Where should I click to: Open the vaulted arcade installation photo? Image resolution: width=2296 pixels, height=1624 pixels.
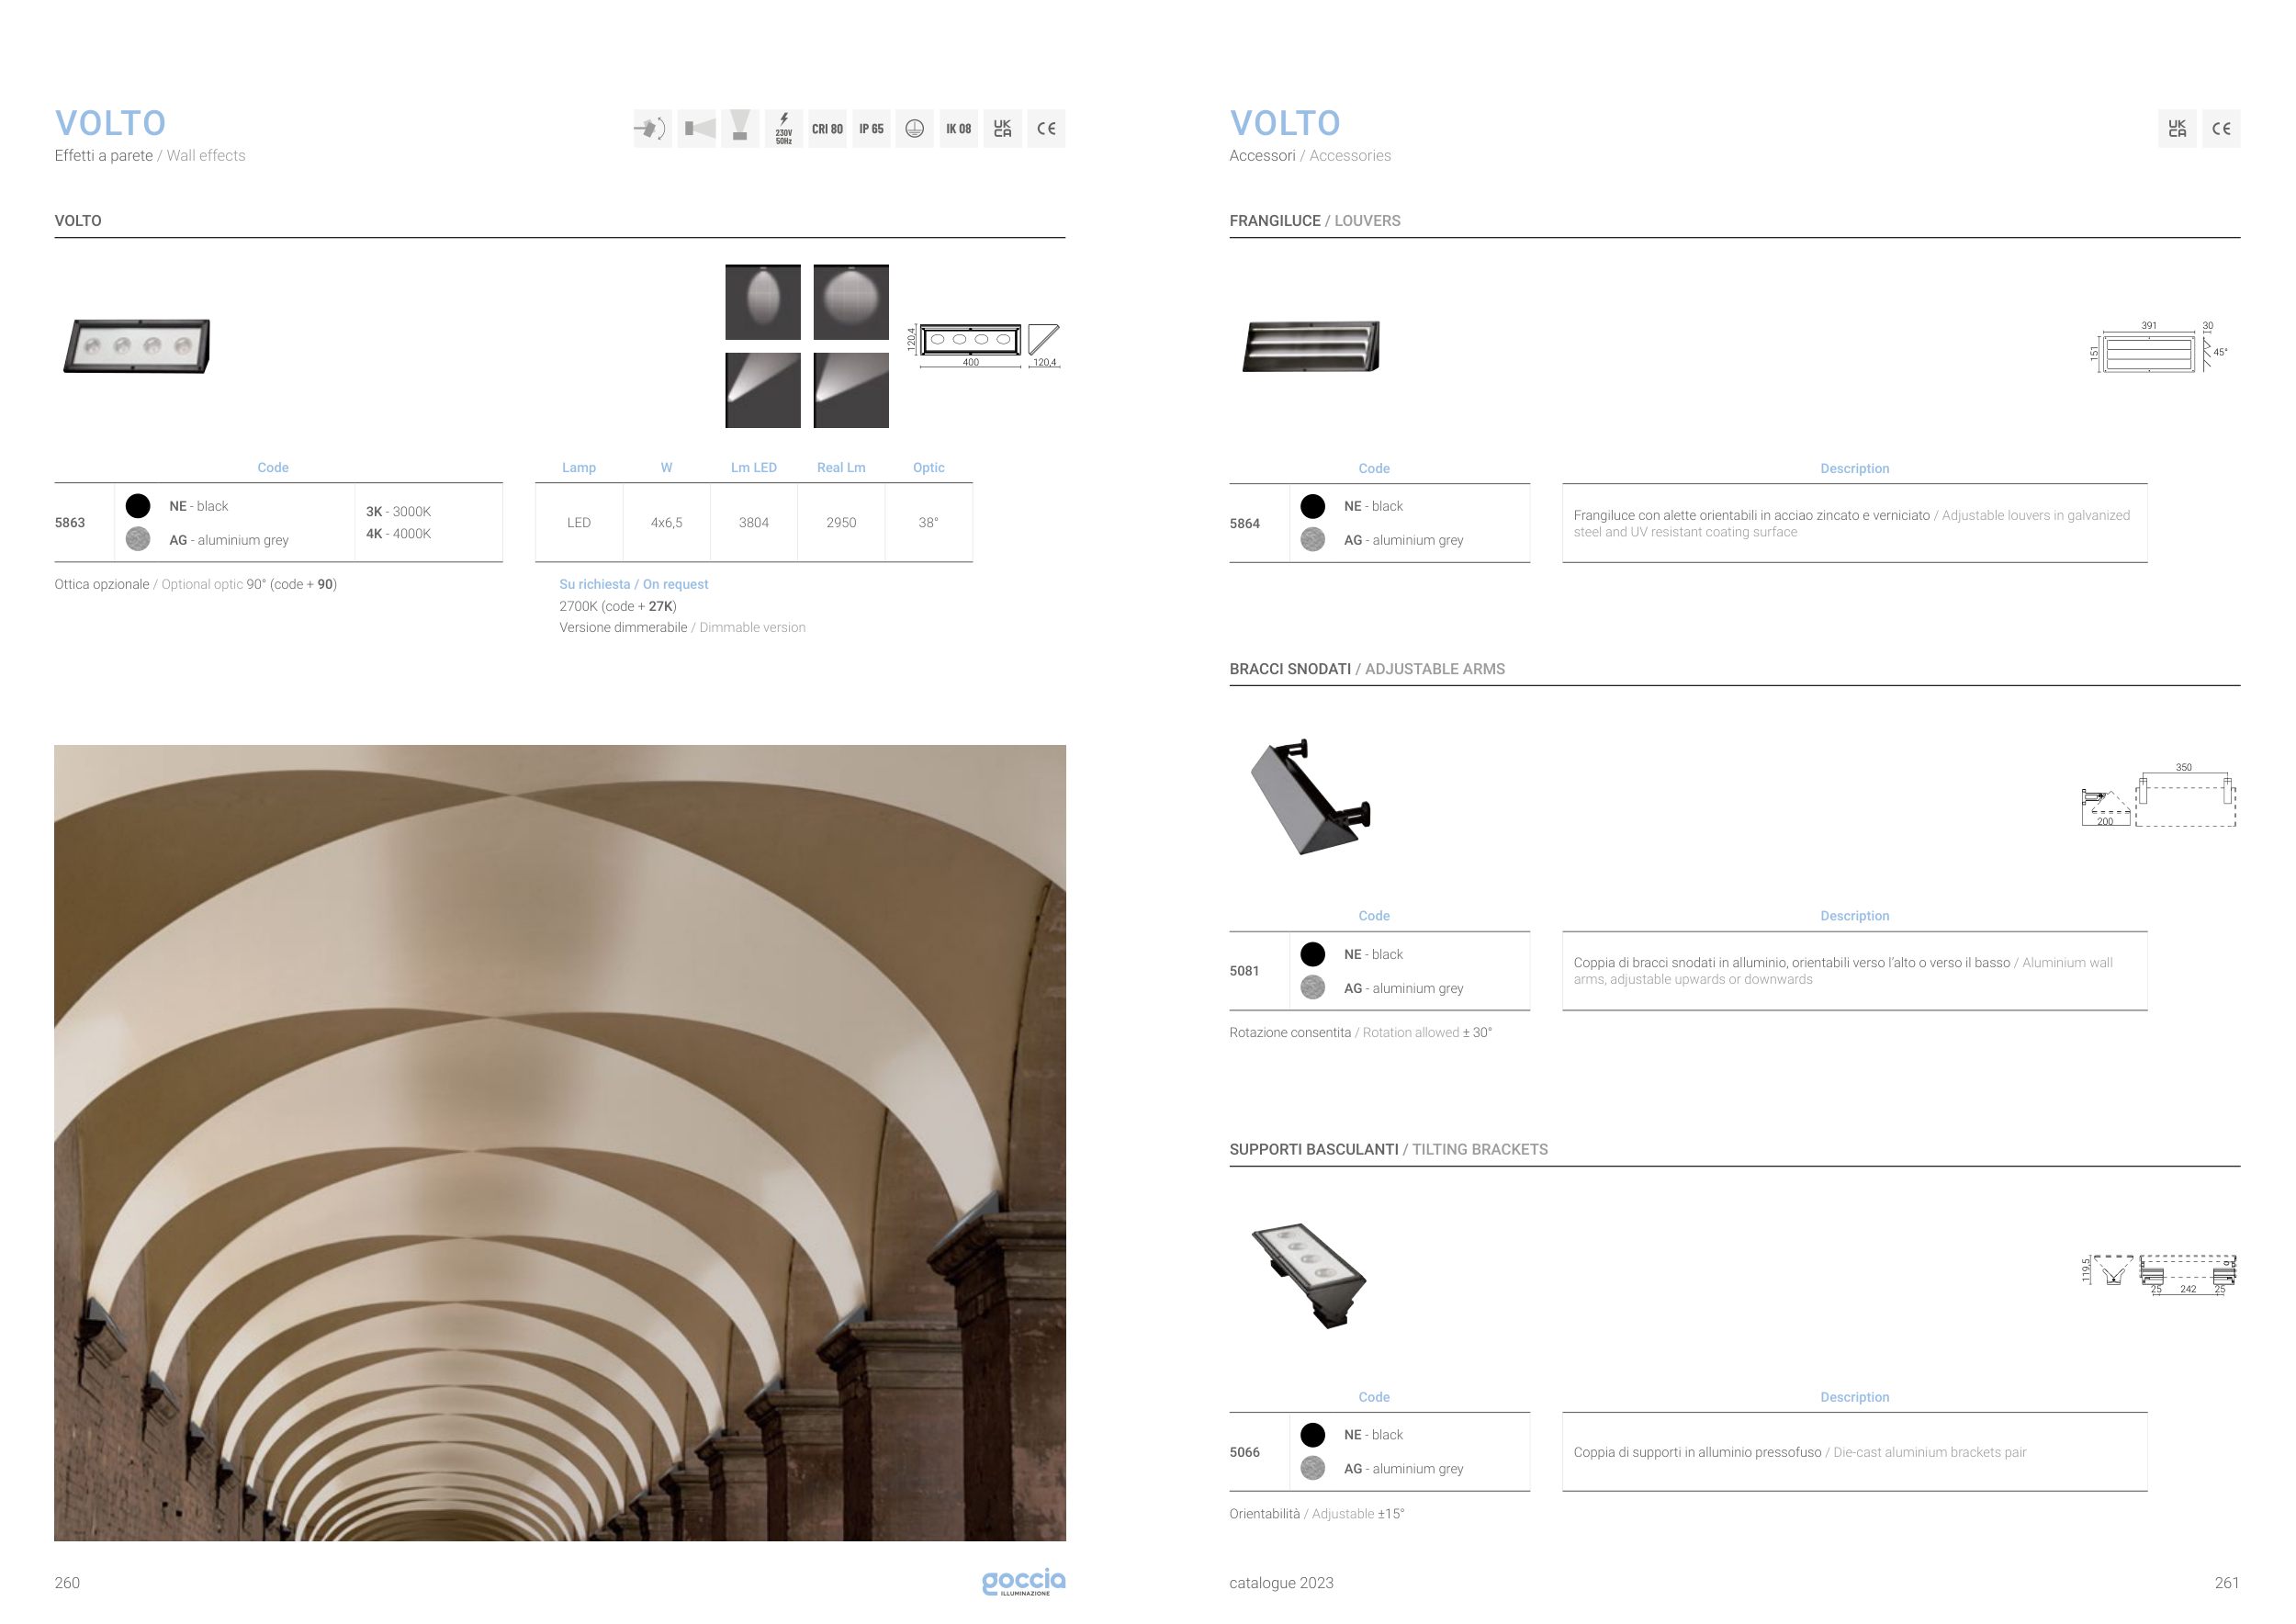tap(560, 1142)
